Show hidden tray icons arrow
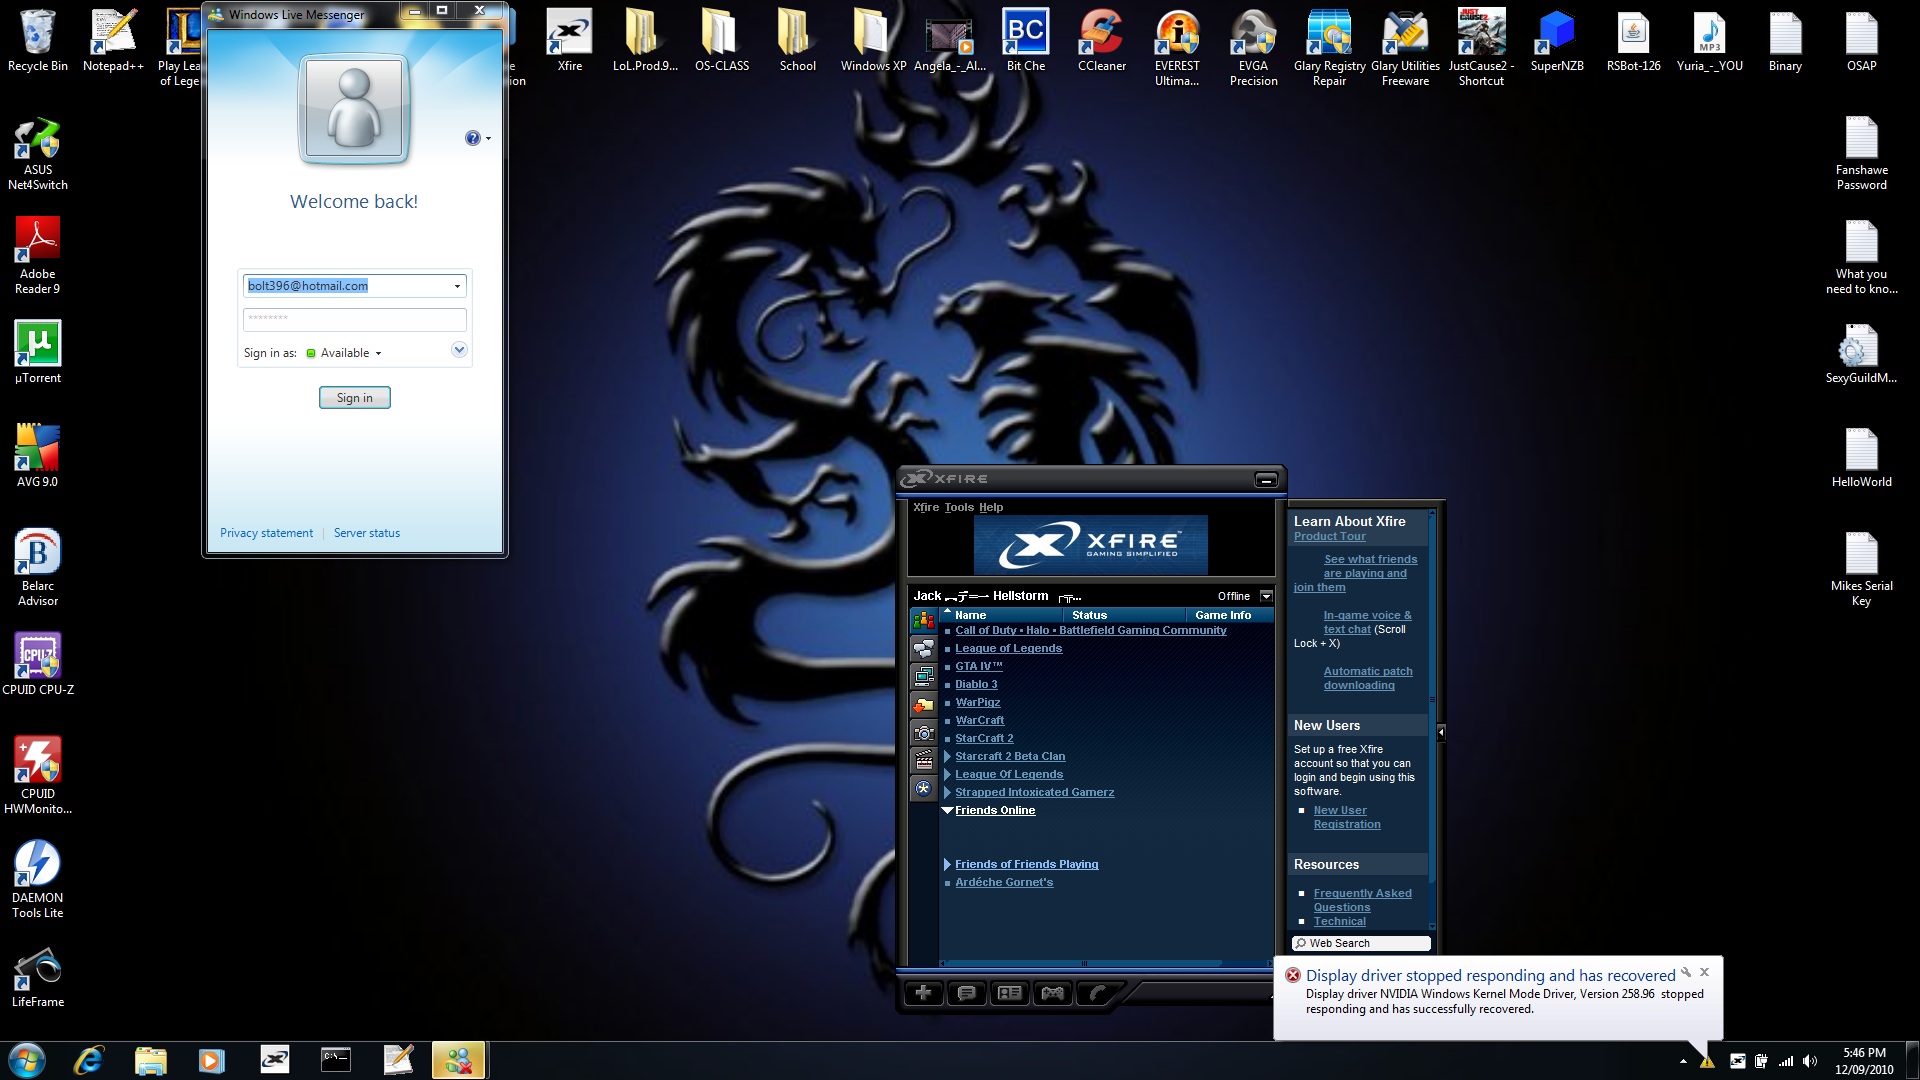 click(x=1683, y=1061)
